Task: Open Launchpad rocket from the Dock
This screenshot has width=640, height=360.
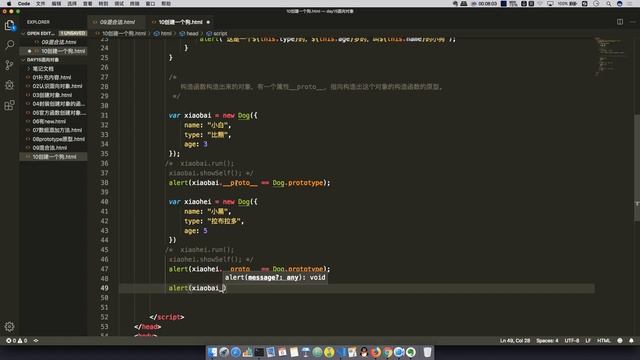Action: 224,352
